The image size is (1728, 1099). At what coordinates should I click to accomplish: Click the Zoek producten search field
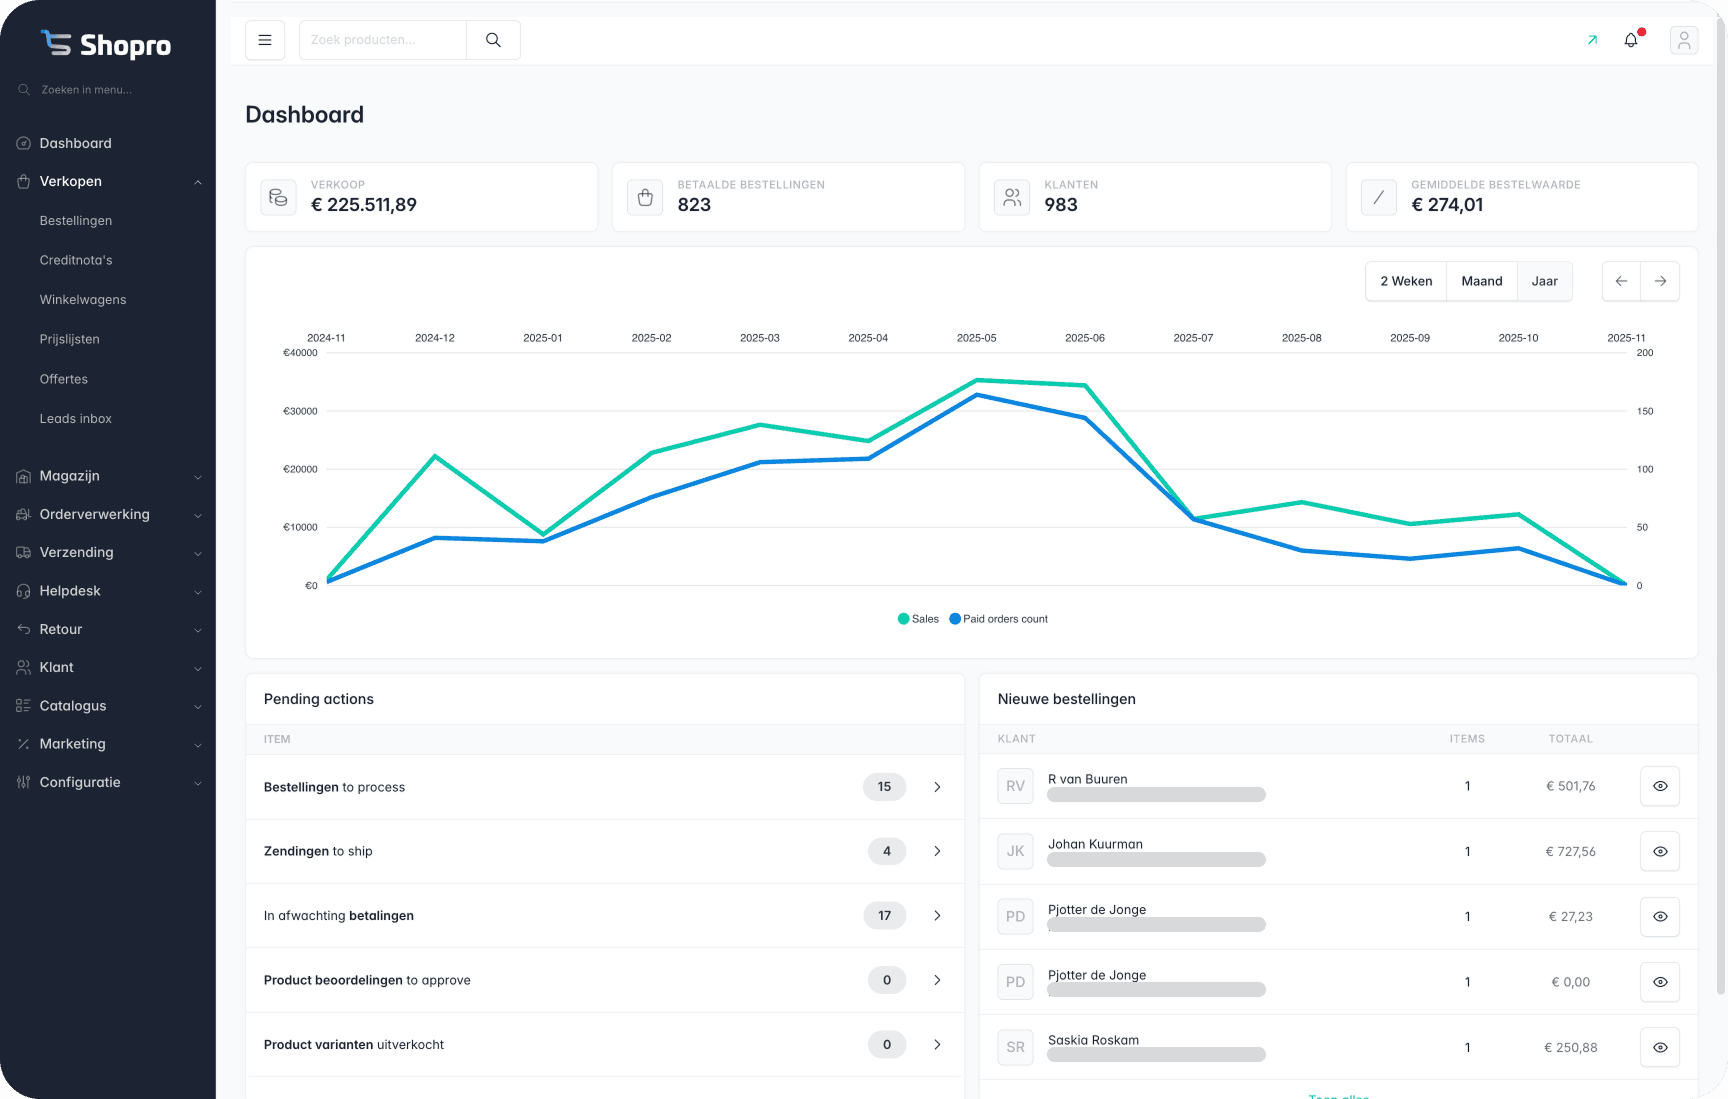point(383,40)
